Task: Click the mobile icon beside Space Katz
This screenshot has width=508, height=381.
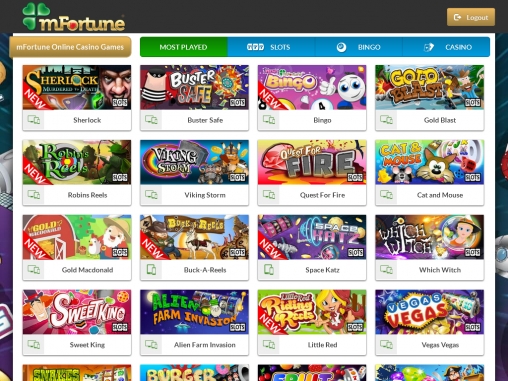Action: coord(269,269)
